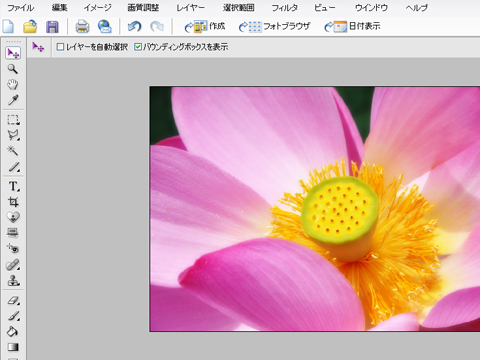Select the Zoom magnifier tool
Viewport: 480px width, 360px height.
coord(13,69)
